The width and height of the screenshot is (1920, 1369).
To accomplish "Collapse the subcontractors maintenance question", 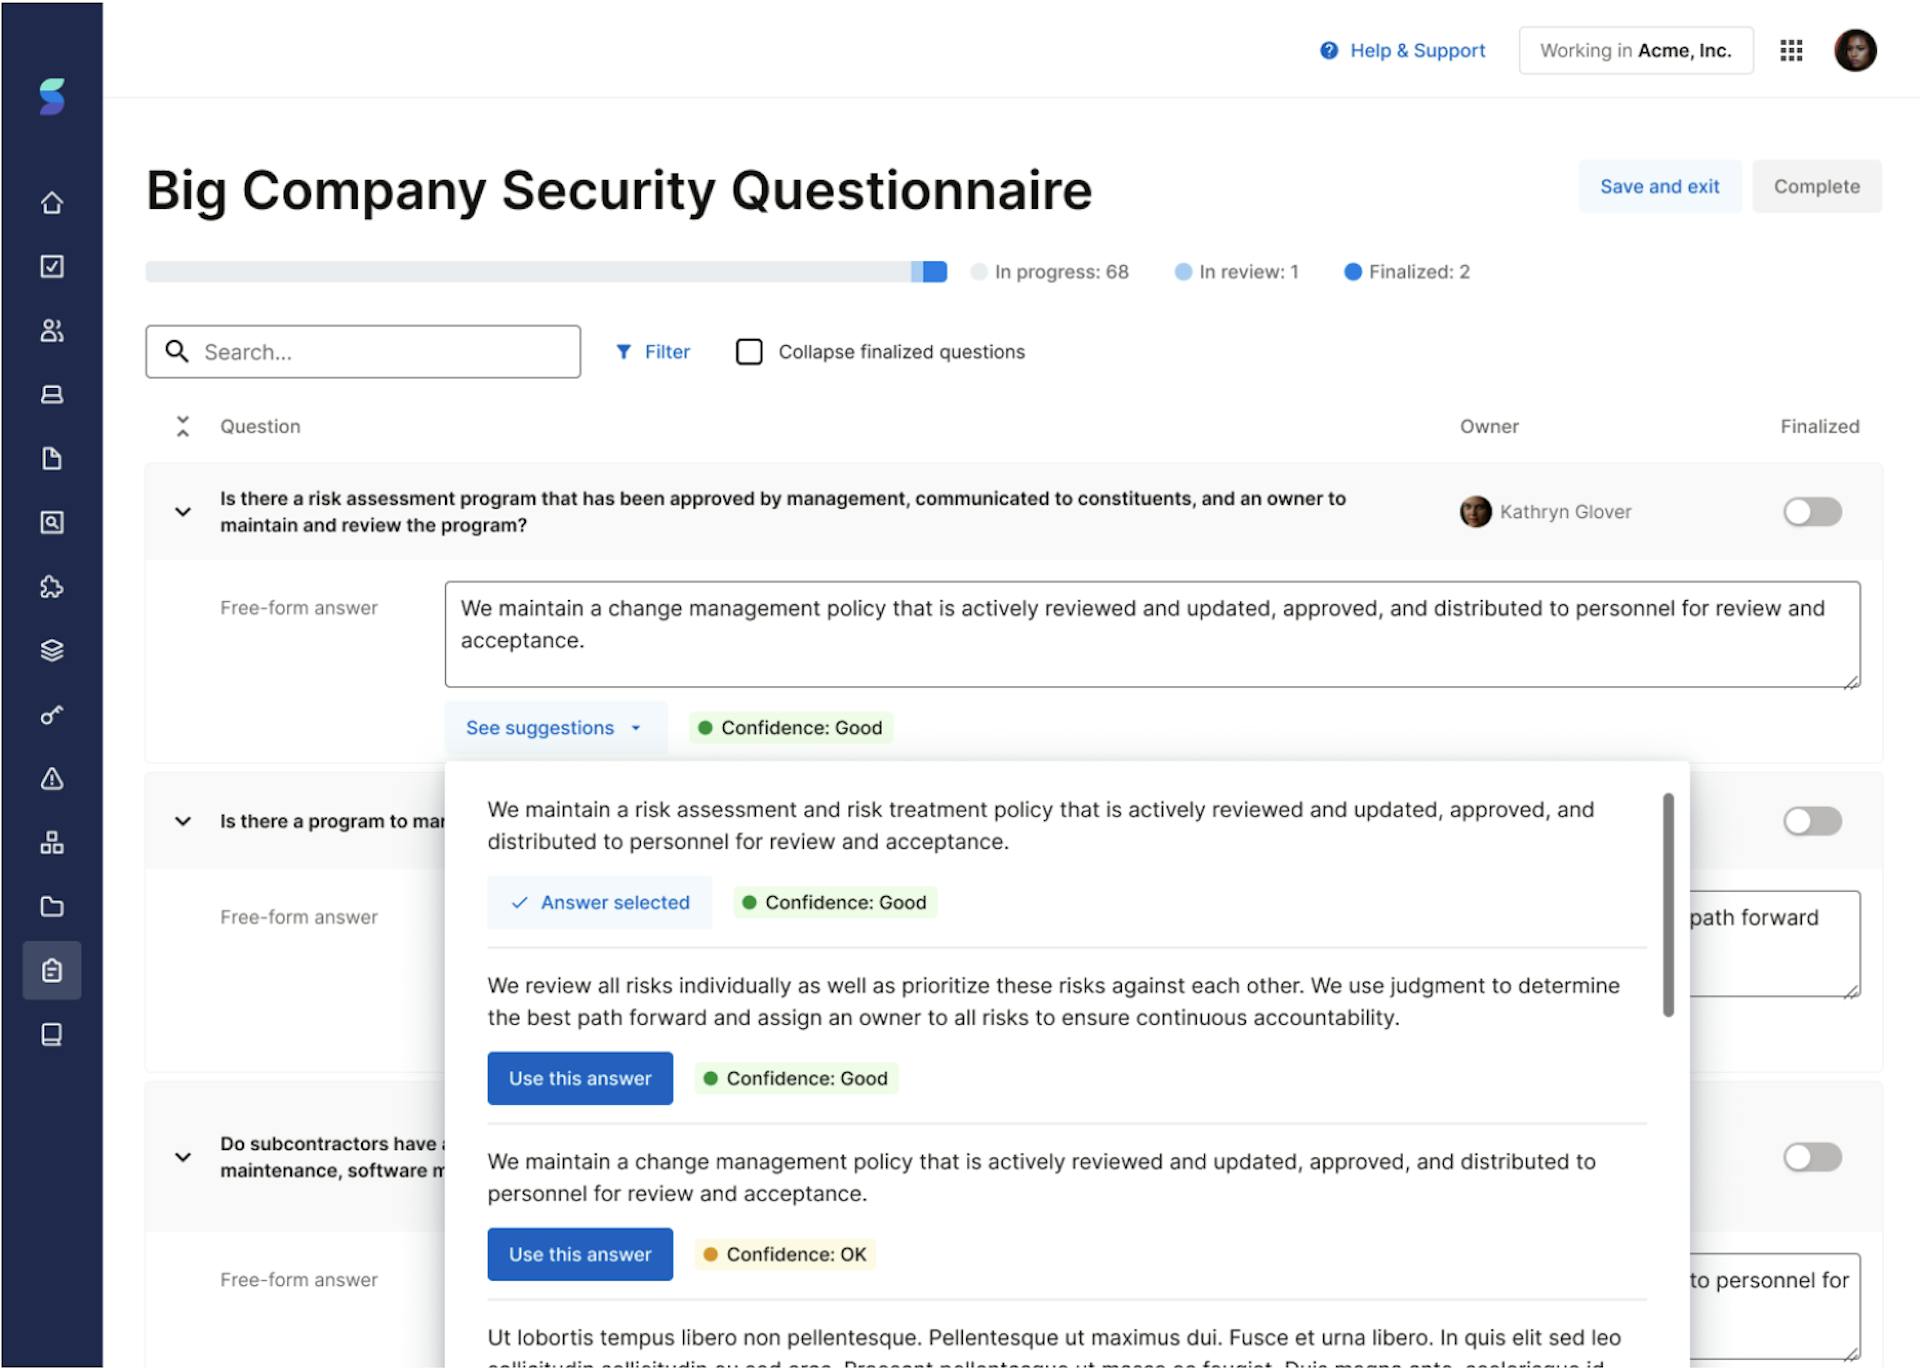I will (x=183, y=1157).
